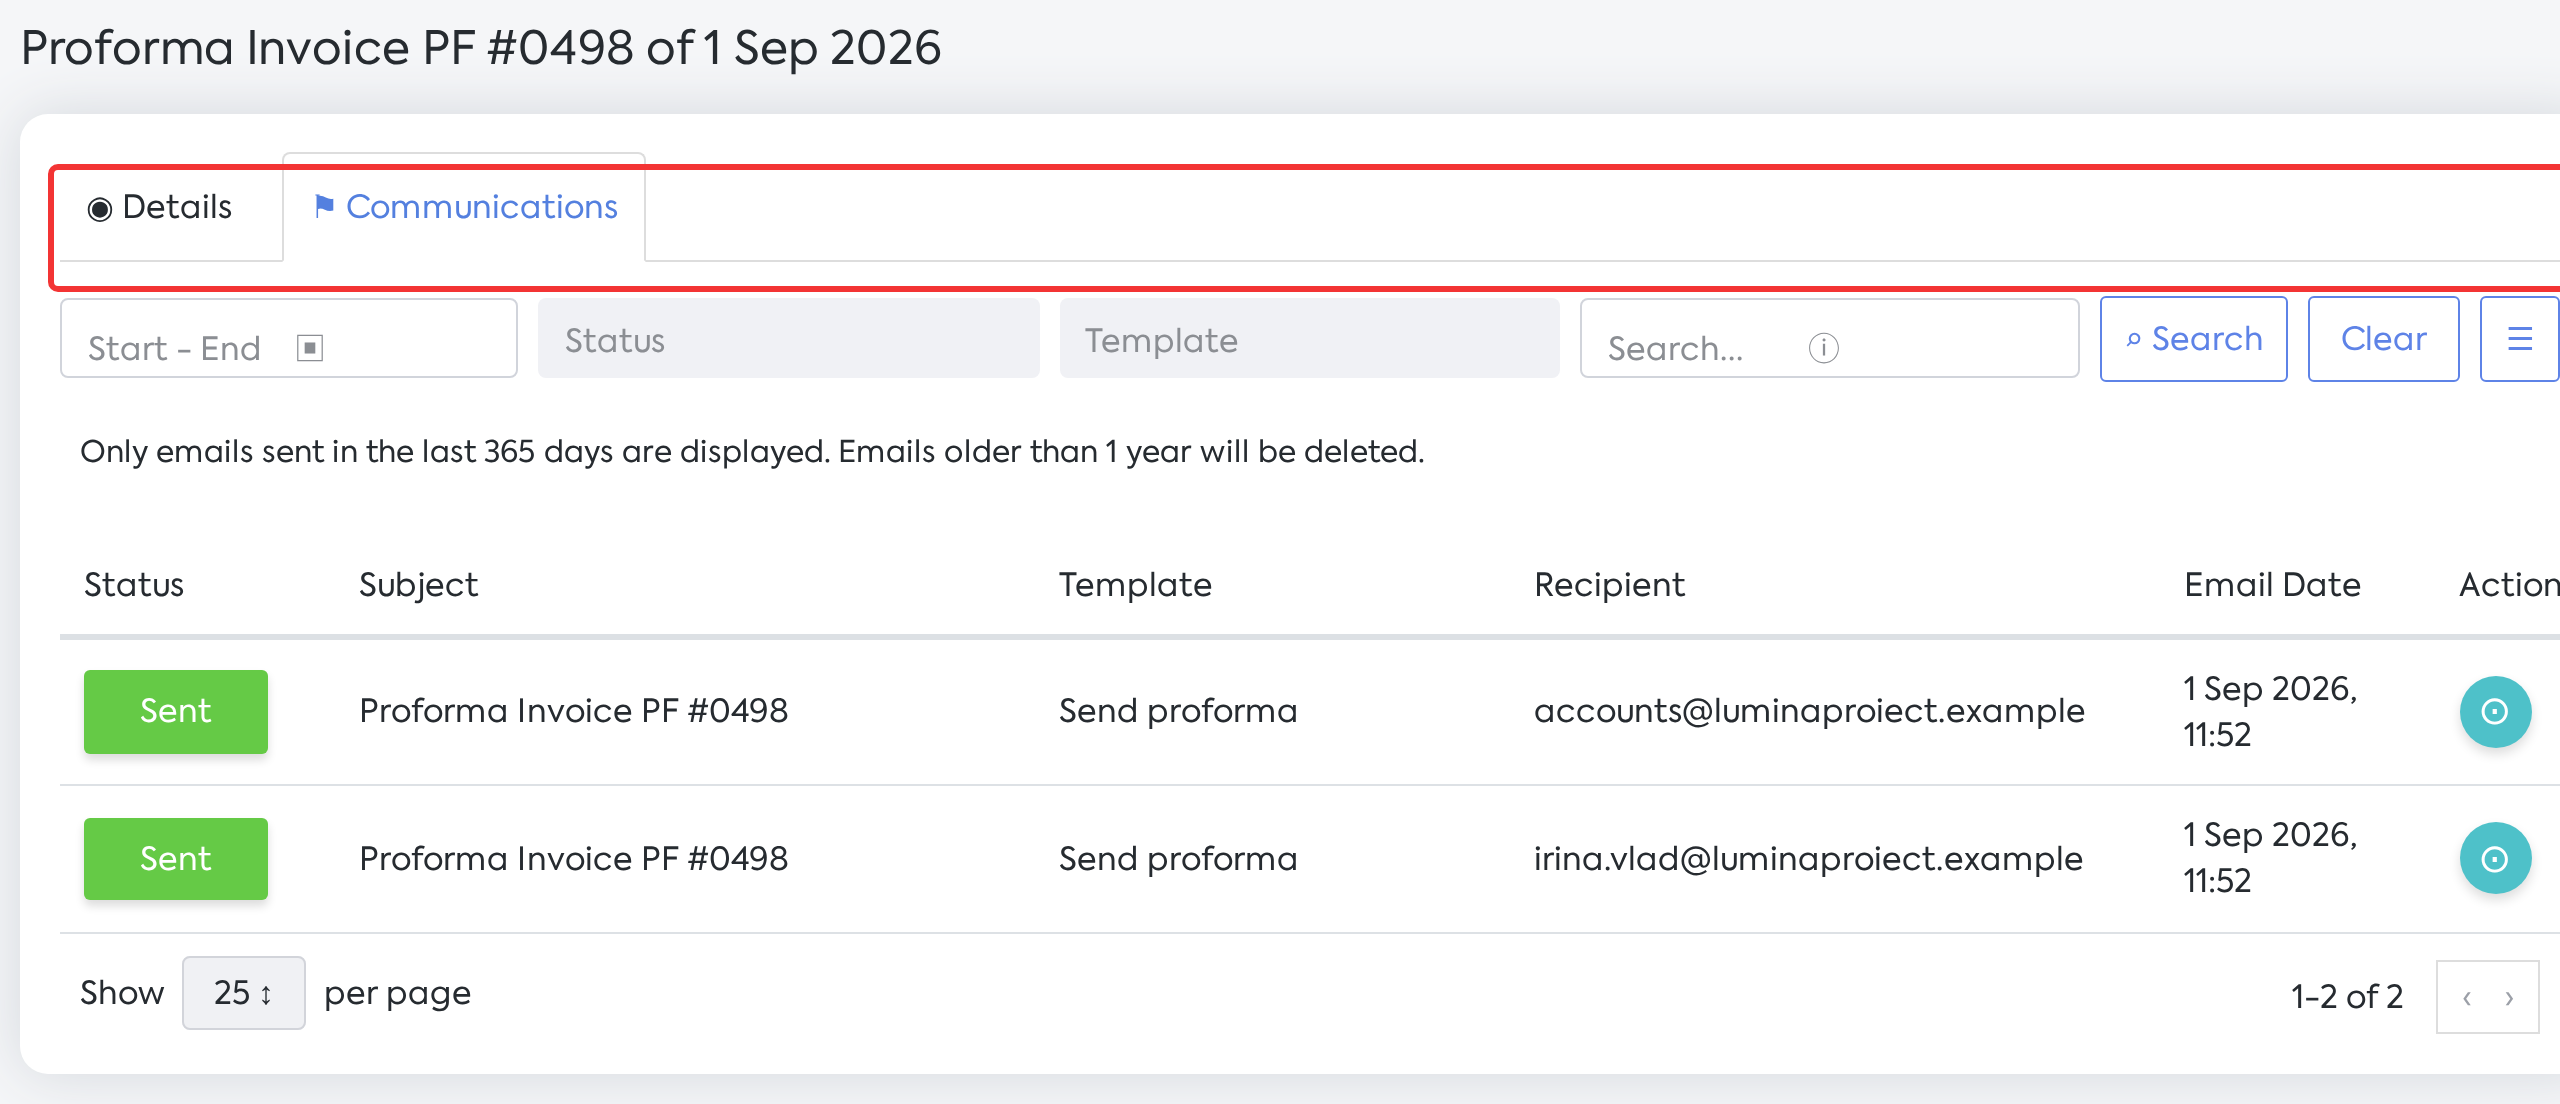Screen dimensions: 2560x1104
Task: Click Sent badge for accounts@luminaproiect.example row
Action: pyautogui.click(x=176, y=711)
